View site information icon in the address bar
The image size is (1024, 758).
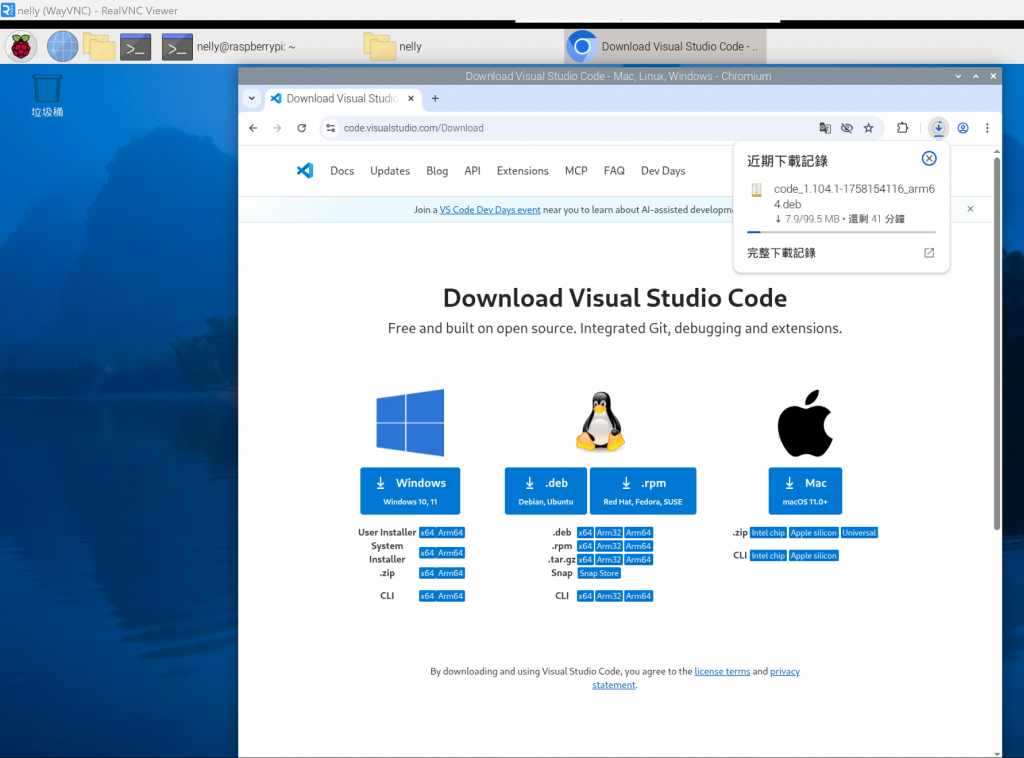pos(330,128)
